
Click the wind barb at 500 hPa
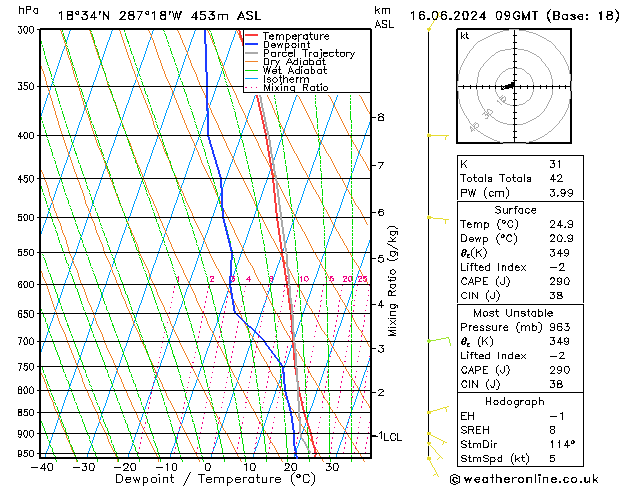point(436,217)
